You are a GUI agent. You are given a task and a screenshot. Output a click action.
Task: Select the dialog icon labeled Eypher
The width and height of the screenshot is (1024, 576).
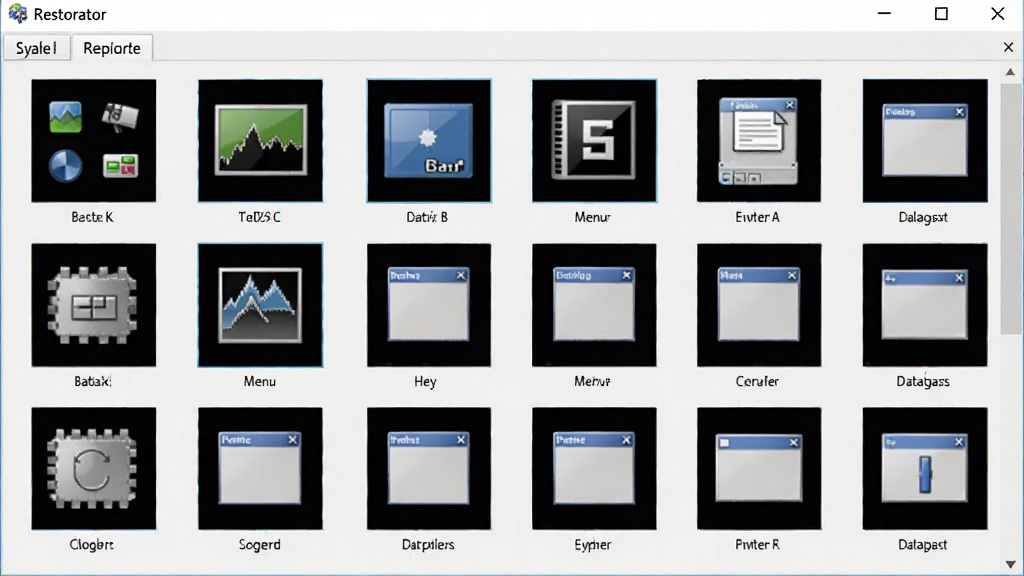pos(594,468)
